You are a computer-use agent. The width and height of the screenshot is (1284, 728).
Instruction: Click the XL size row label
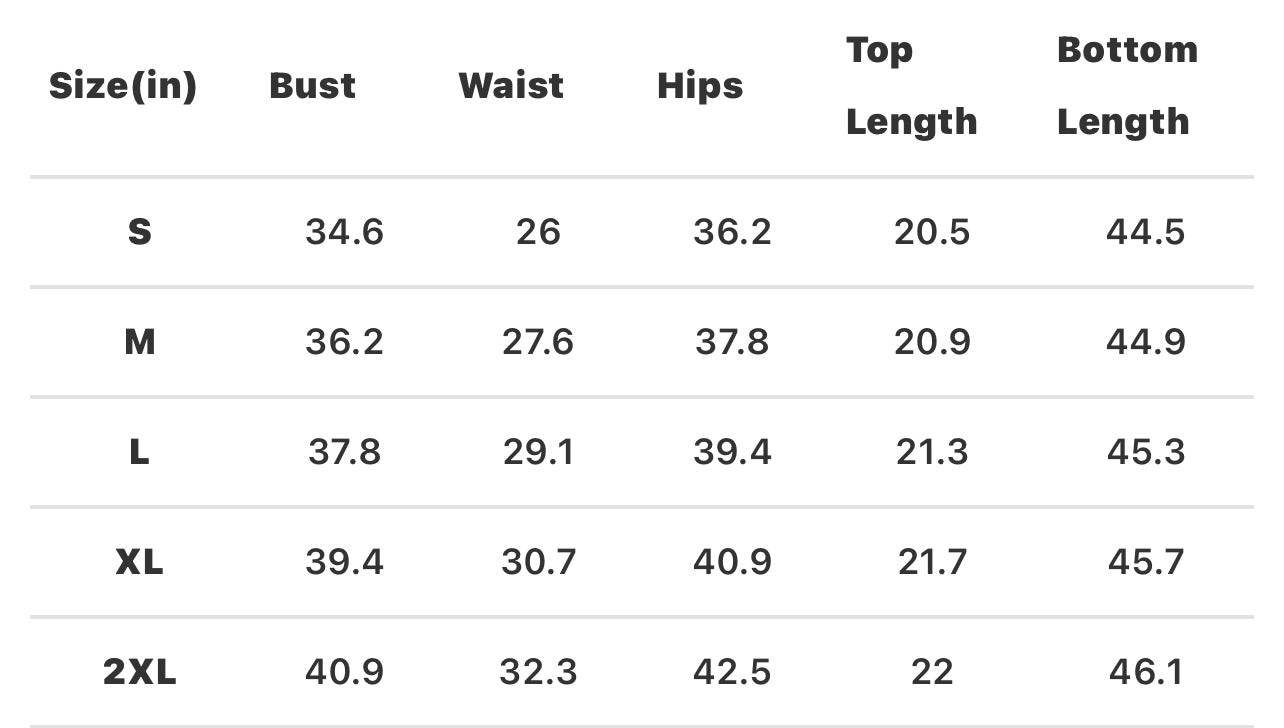(140, 562)
